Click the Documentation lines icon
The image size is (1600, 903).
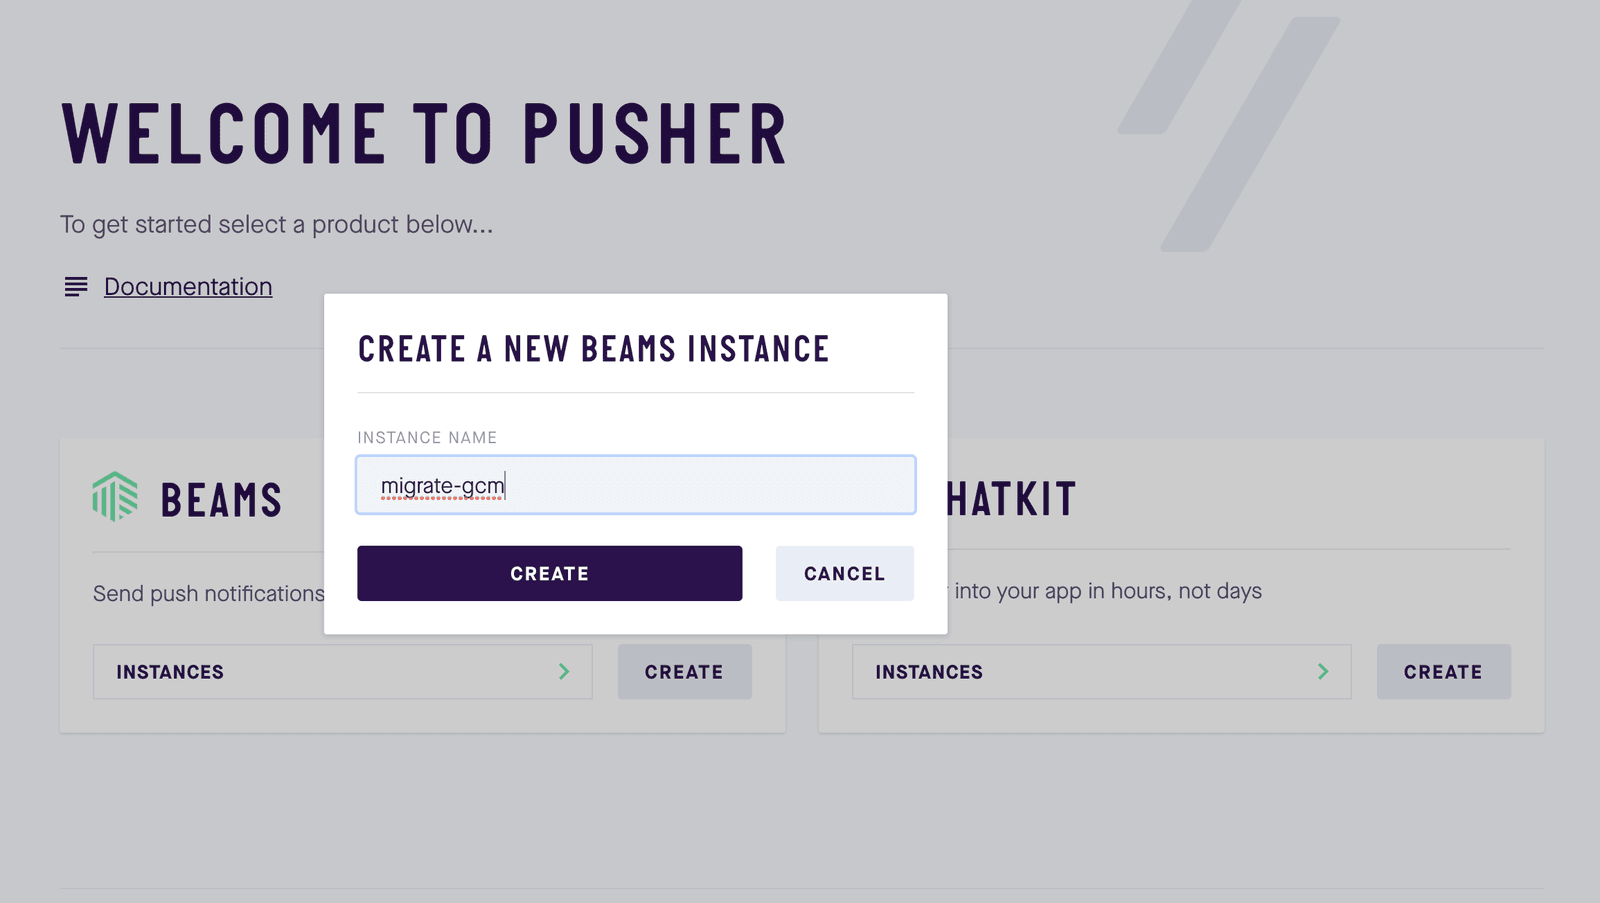click(x=76, y=287)
